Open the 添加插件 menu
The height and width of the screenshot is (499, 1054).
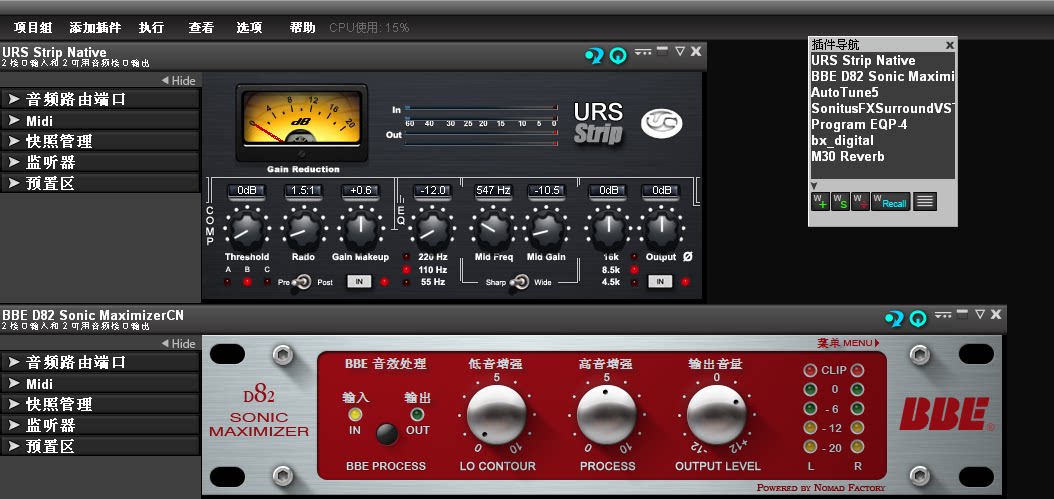point(95,28)
